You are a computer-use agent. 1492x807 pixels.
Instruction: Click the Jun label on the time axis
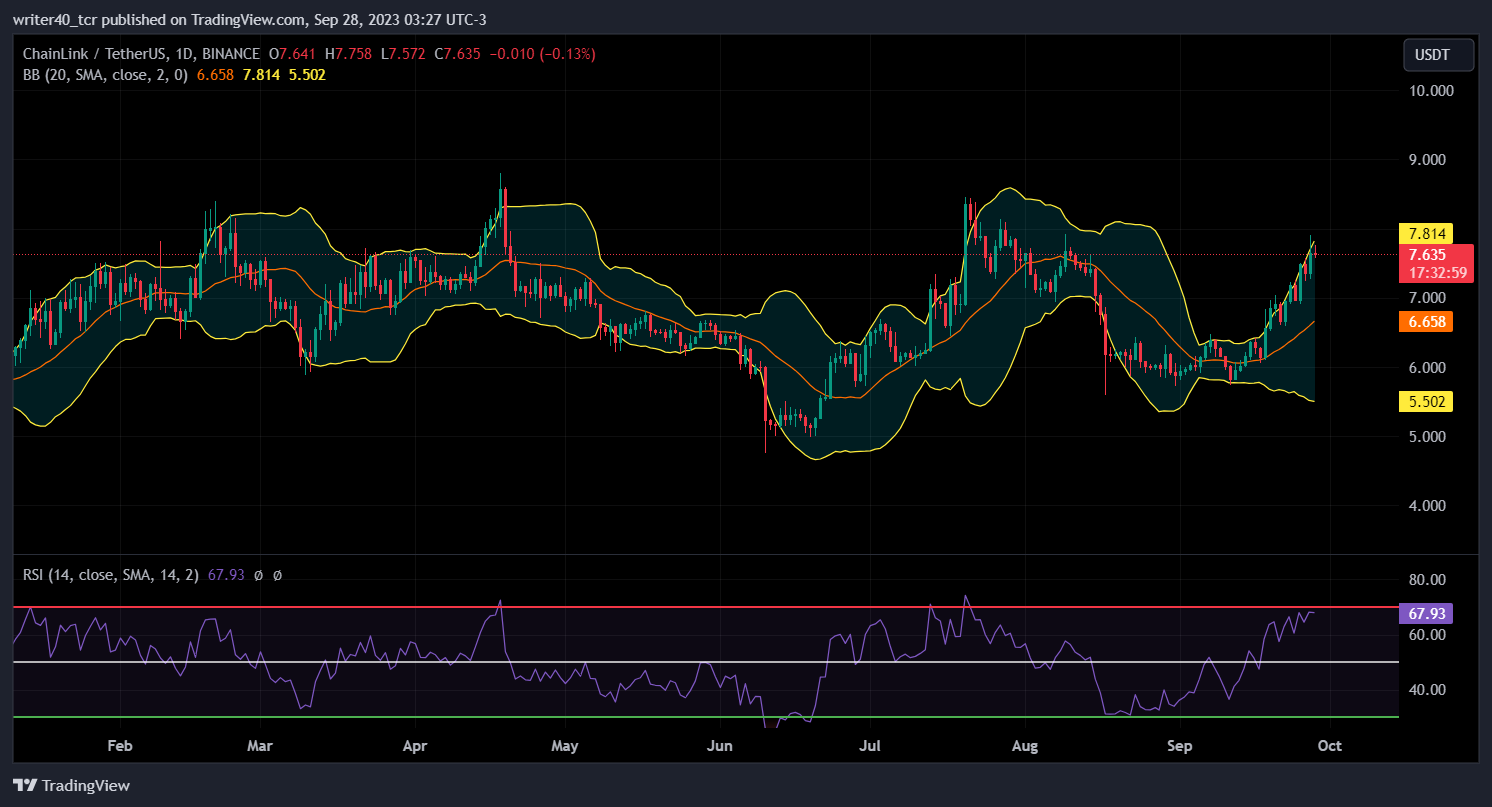[719, 746]
